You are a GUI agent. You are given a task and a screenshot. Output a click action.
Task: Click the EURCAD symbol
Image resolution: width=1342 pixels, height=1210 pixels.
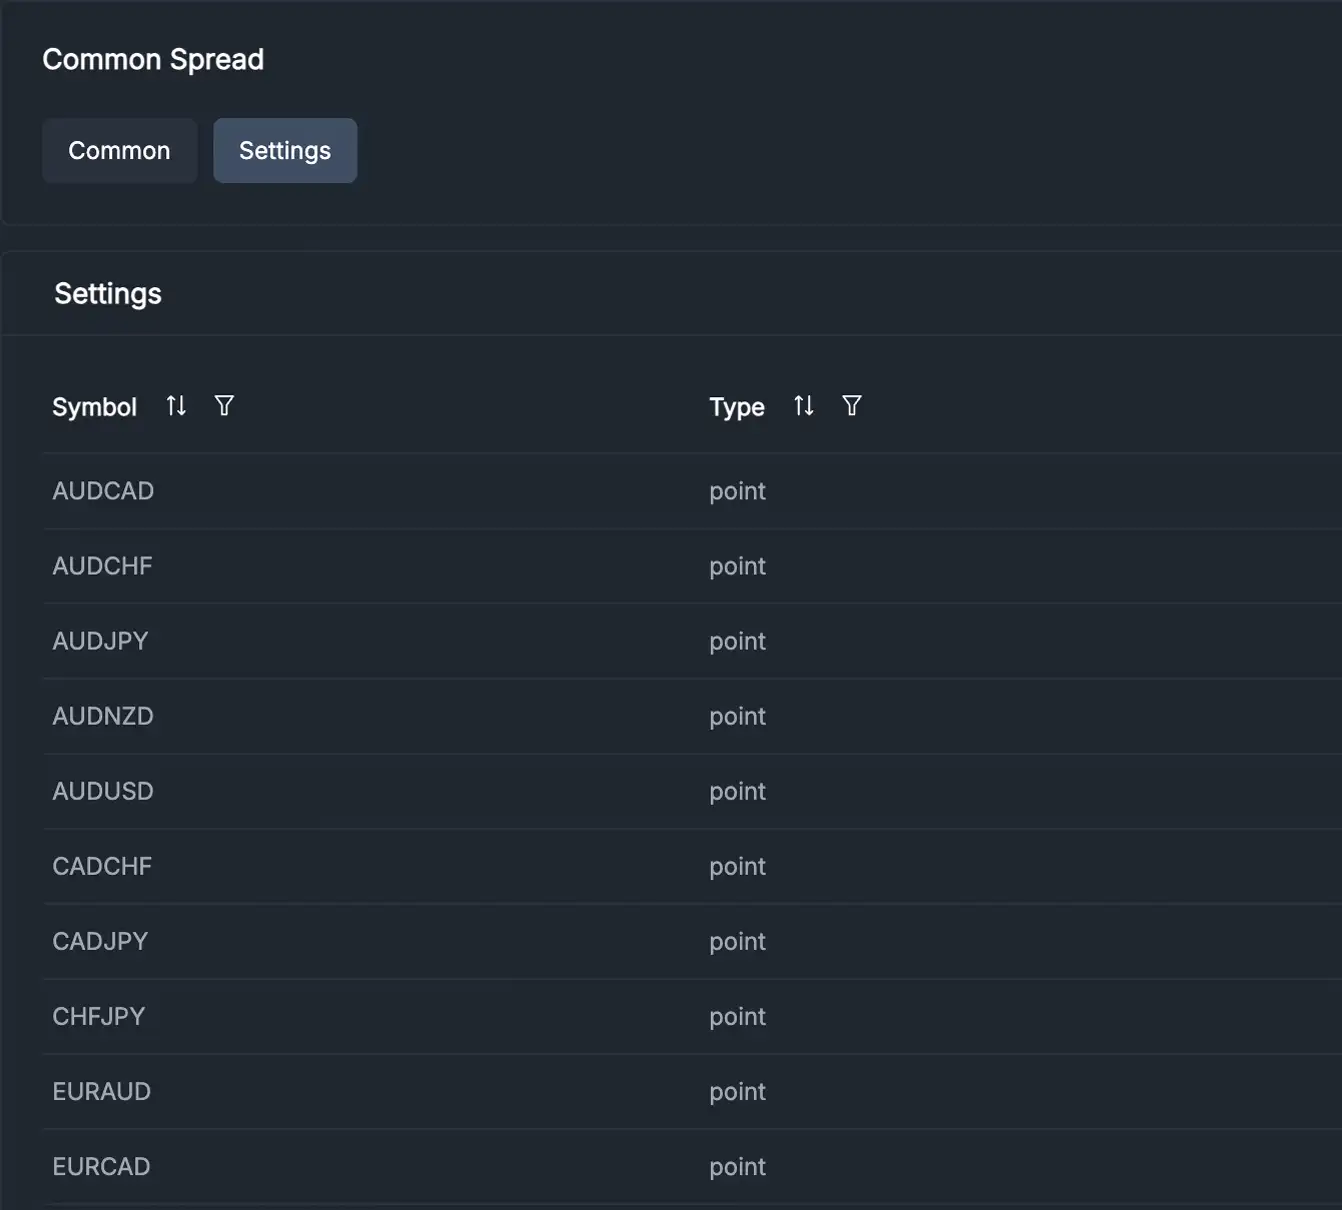point(101,1166)
